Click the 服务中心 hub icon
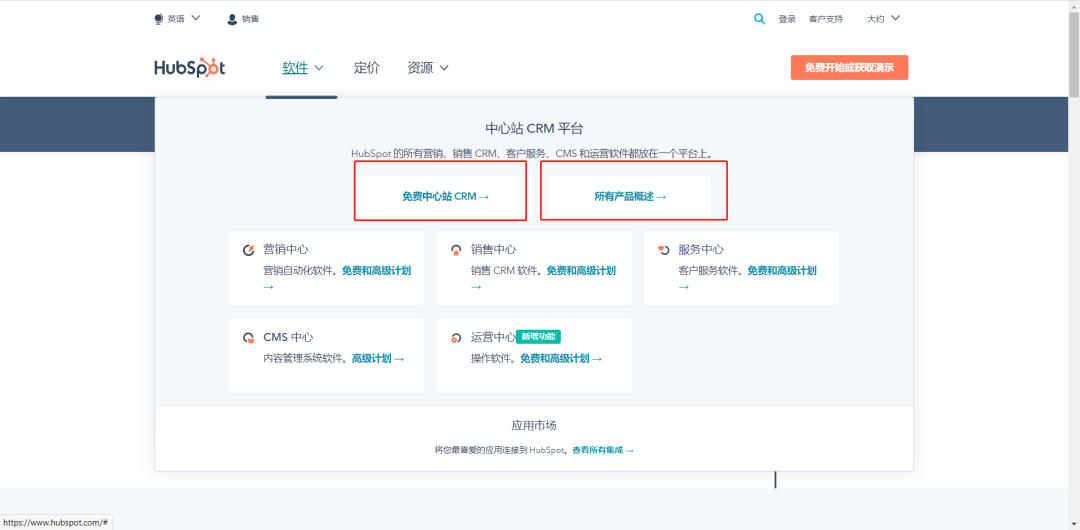The image size is (1080, 530). pos(663,249)
